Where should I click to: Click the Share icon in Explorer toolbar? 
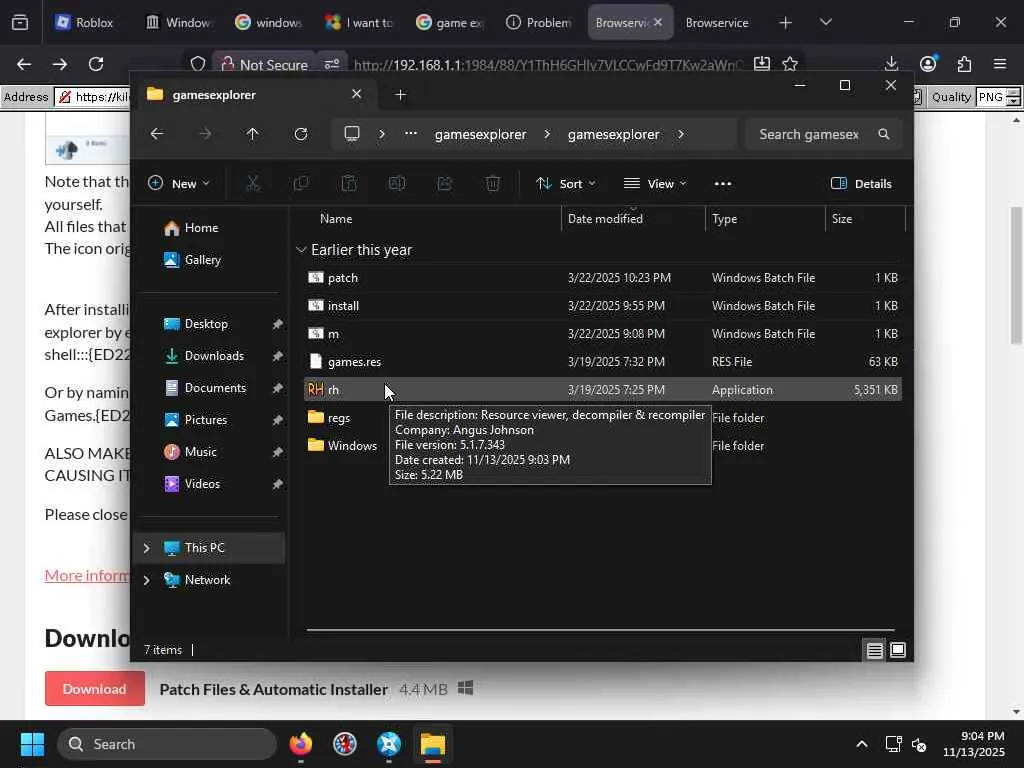[x=445, y=184]
